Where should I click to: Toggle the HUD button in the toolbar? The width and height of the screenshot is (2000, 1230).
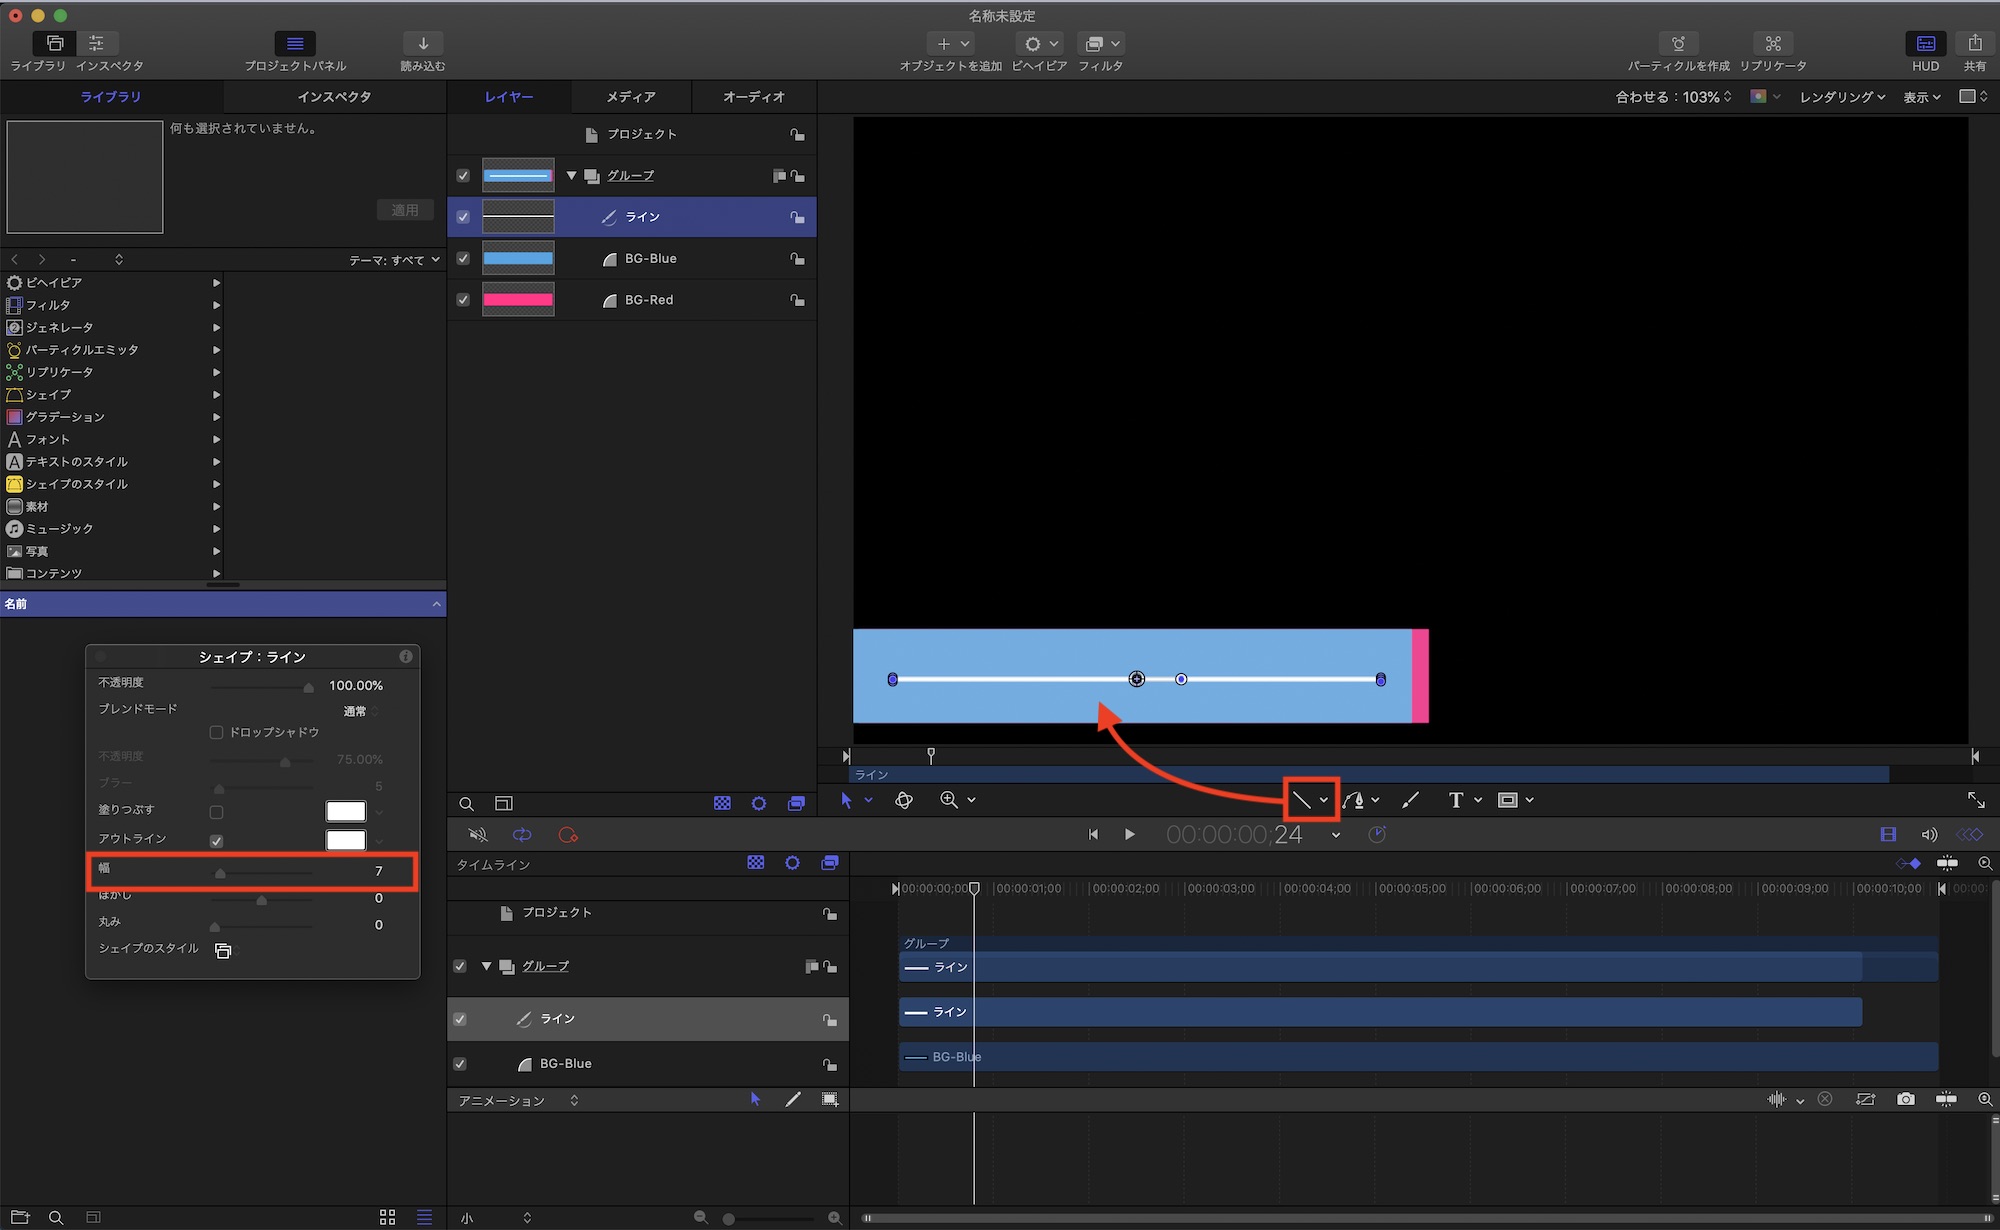(1925, 44)
